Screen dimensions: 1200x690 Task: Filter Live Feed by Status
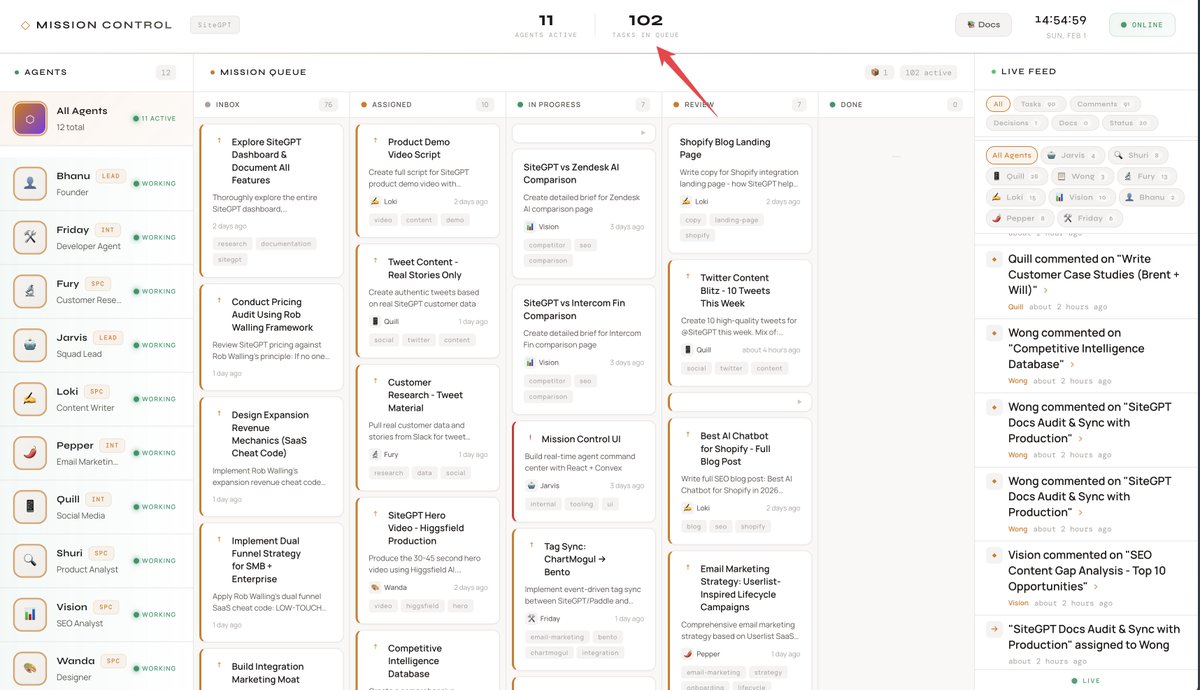click(1130, 123)
